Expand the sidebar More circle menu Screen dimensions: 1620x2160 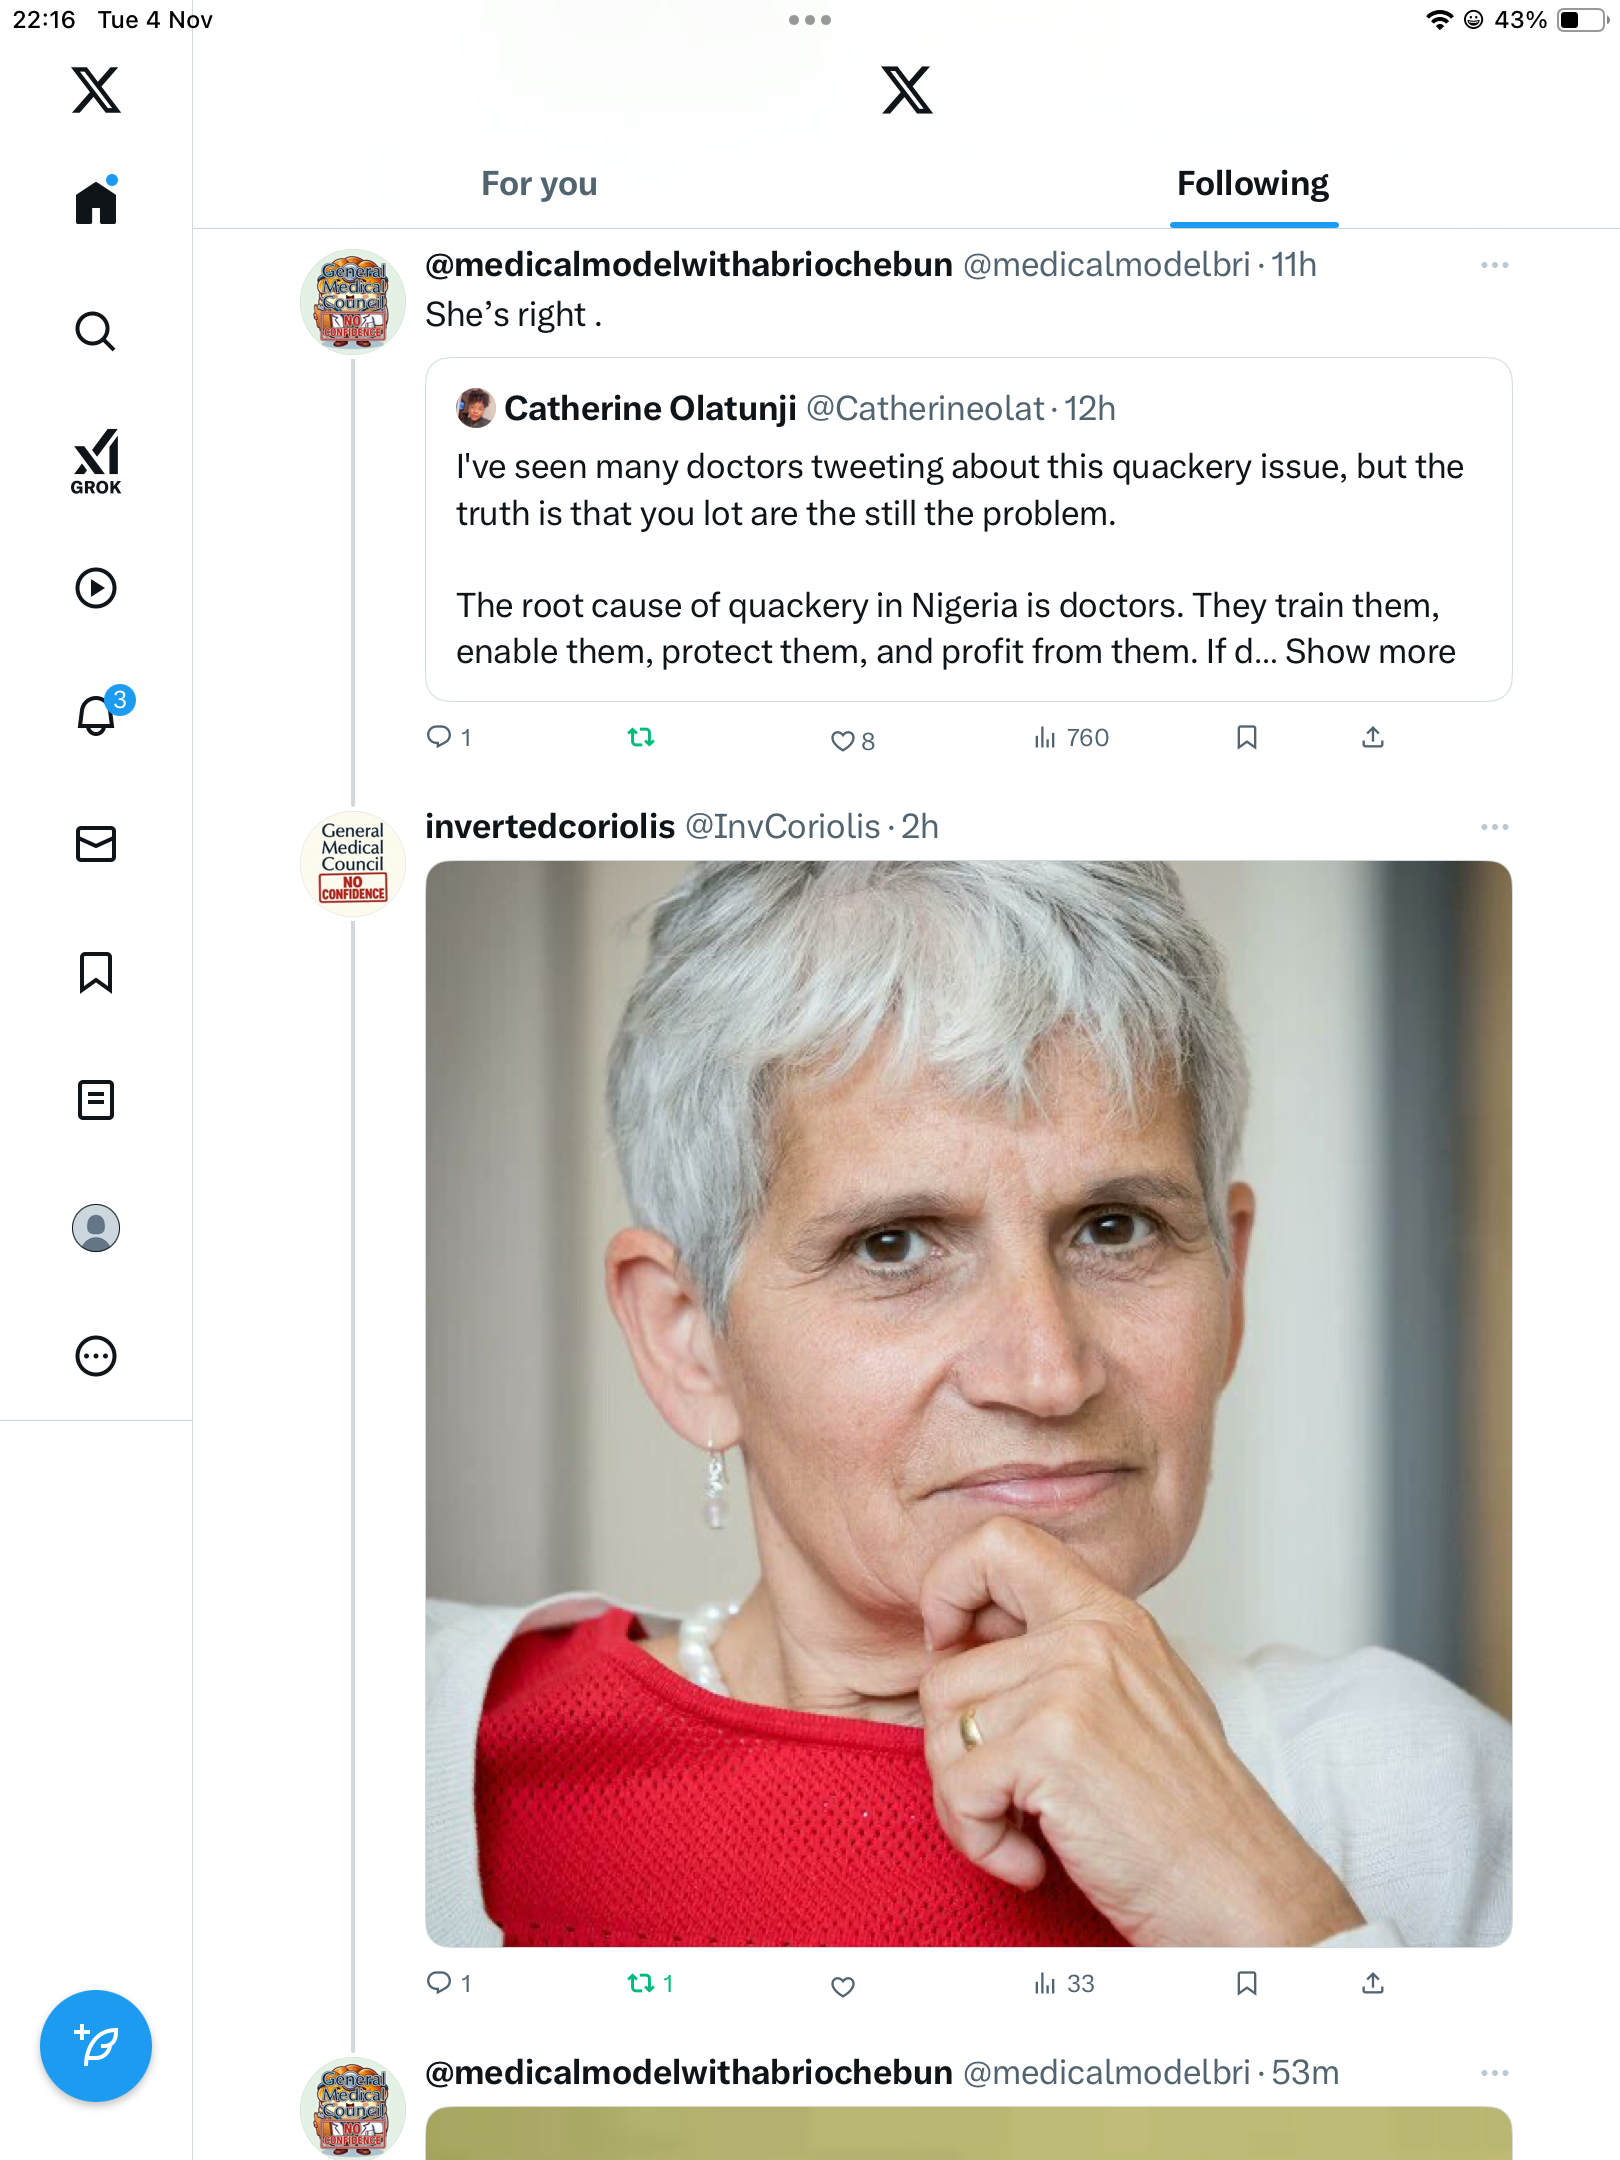tap(96, 1356)
